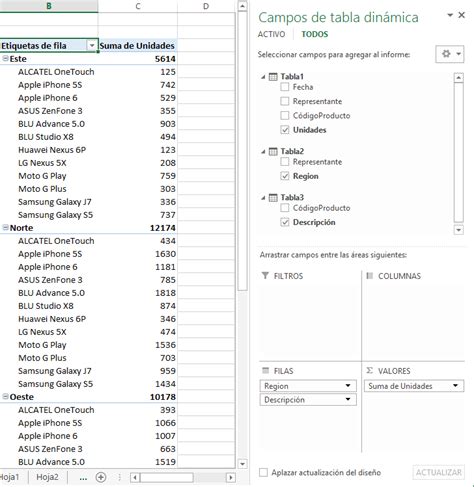This screenshot has height=487, width=474.
Task: Check CódigoProducto under Tabla1
Action: [284, 115]
